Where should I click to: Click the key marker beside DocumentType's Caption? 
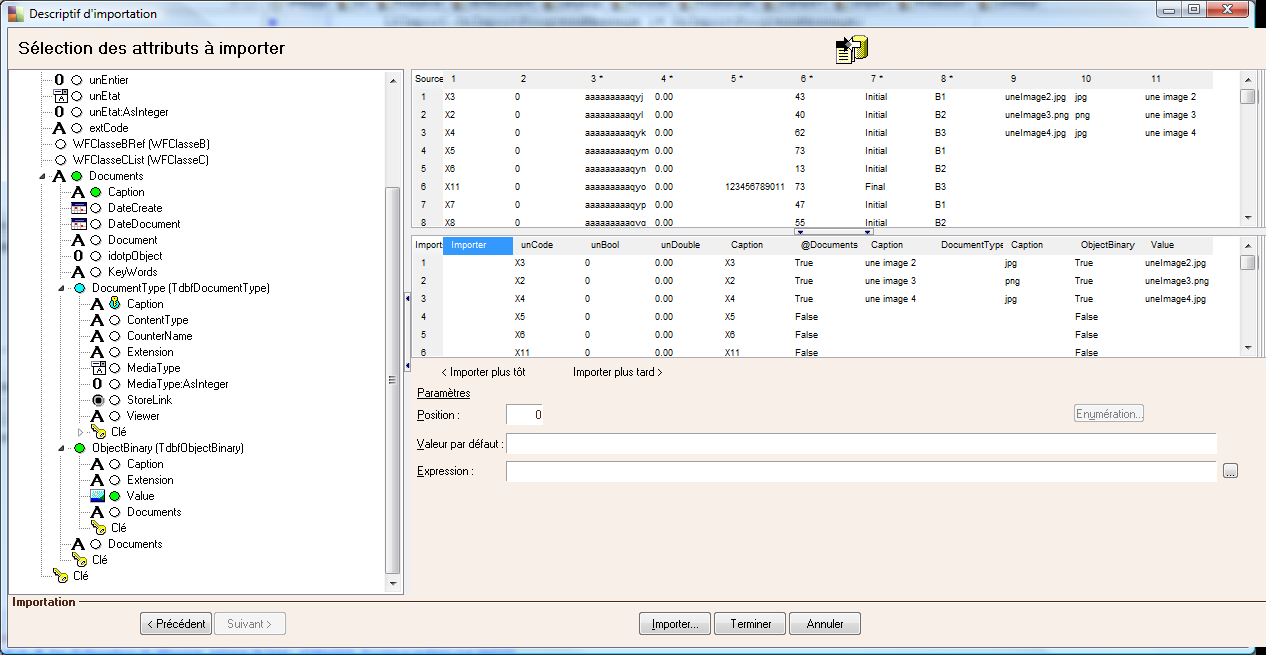pyautogui.click(x=115, y=304)
